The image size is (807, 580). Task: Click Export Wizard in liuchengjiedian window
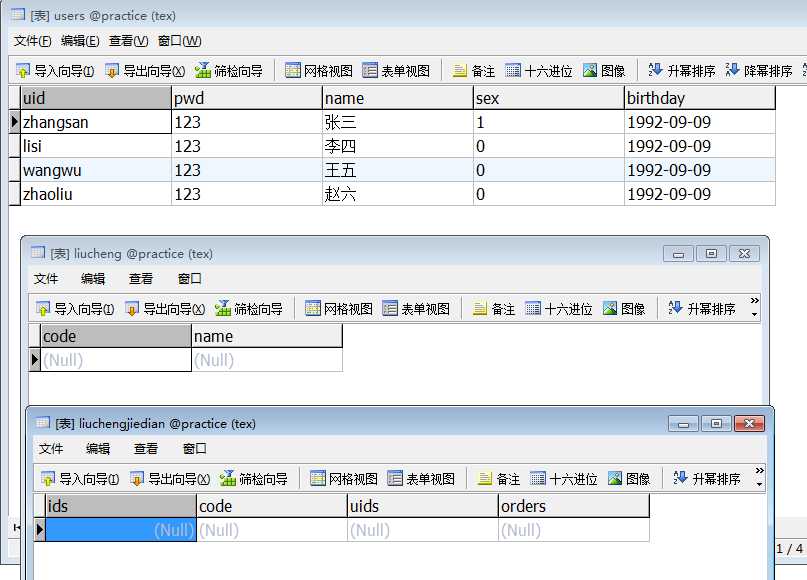(x=170, y=479)
